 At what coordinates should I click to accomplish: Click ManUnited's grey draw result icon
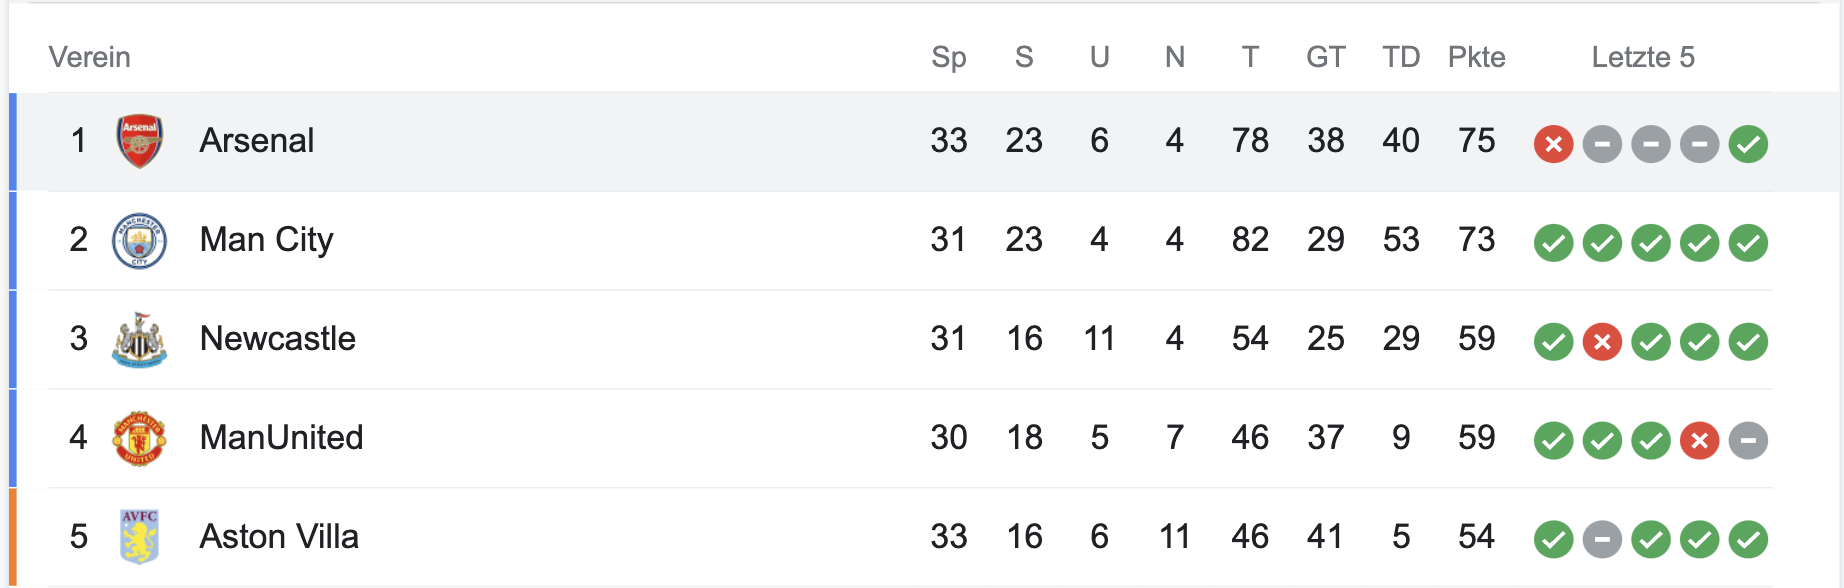click(x=1748, y=441)
